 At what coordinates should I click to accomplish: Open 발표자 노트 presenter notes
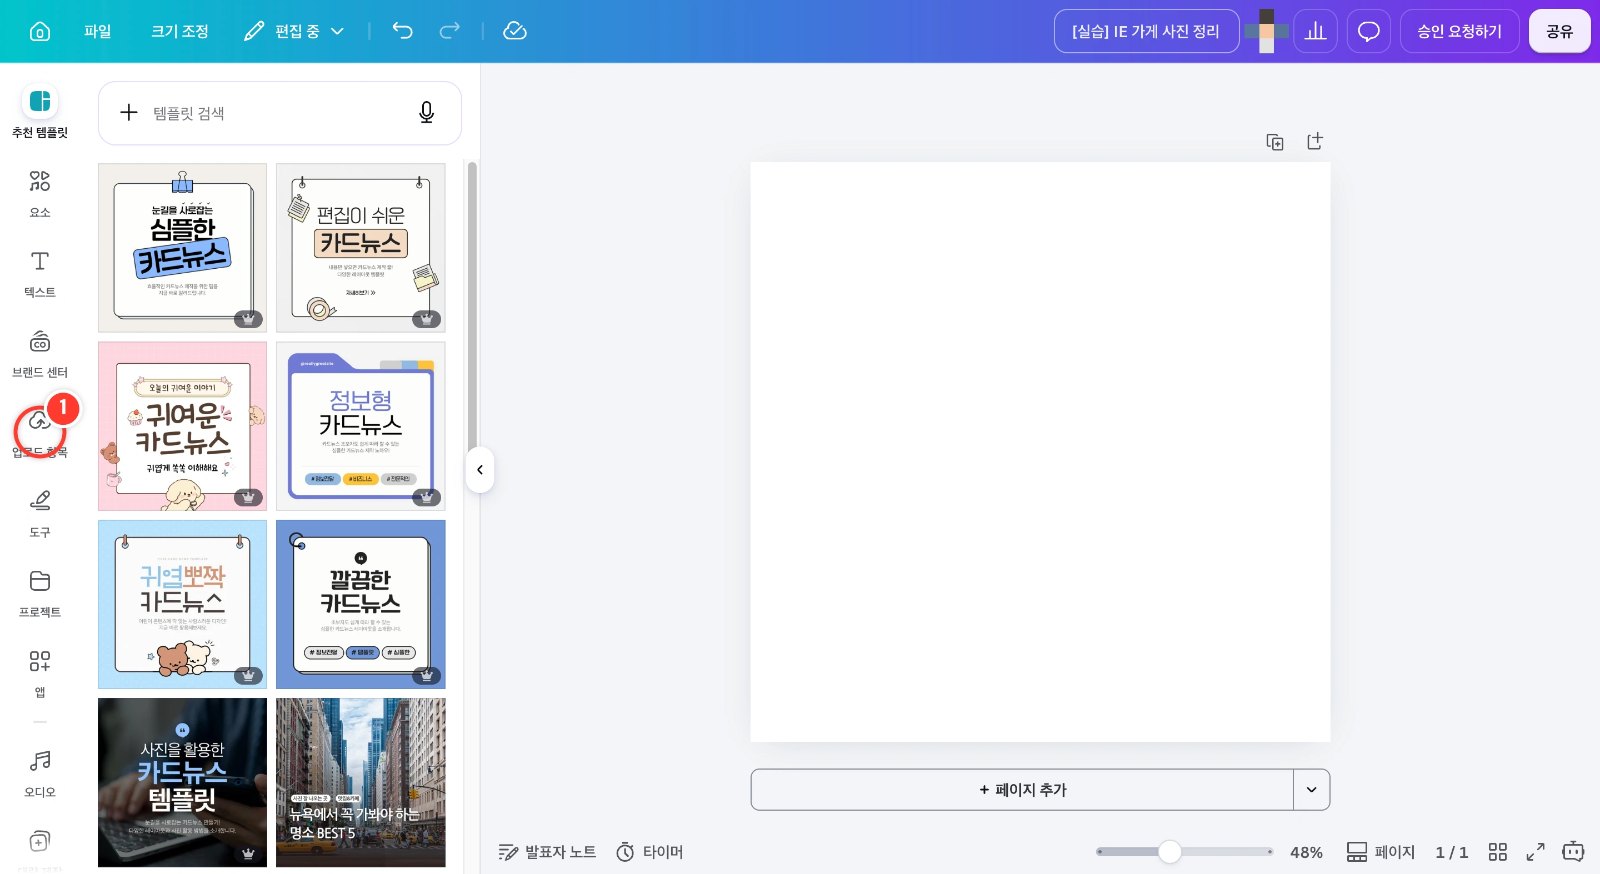(547, 852)
